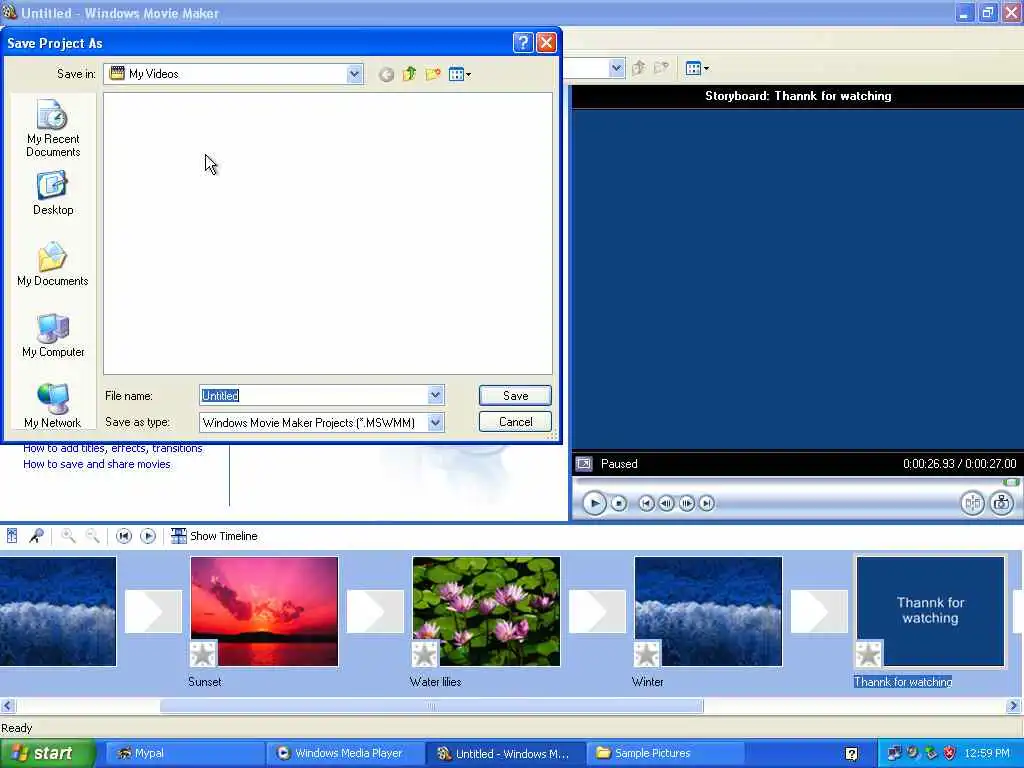Select the Thannk for watching title clip
Viewport: 1024px width, 768px height.
click(x=931, y=611)
